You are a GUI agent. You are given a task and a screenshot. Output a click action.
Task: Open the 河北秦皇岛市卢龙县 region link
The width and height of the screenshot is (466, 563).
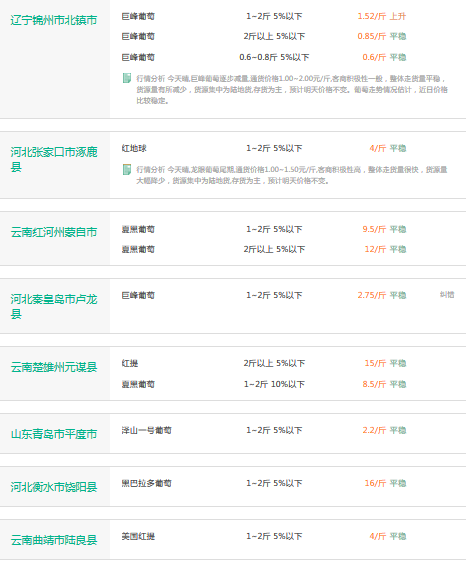pos(54,306)
